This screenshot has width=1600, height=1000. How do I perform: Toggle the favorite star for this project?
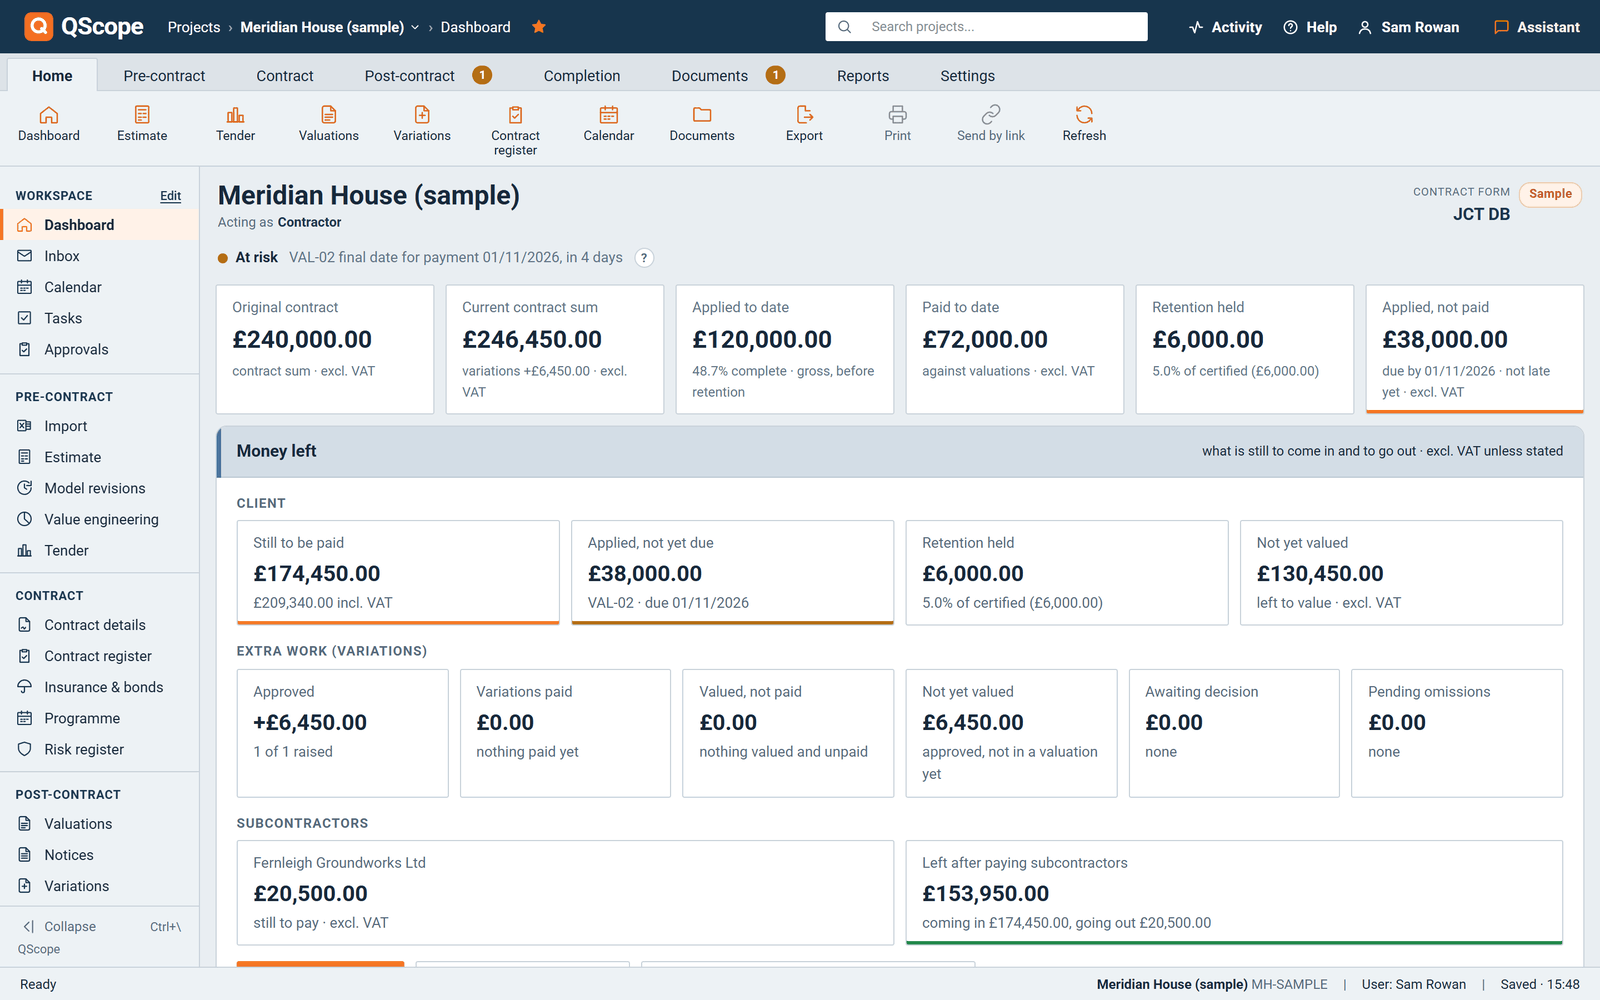539,27
